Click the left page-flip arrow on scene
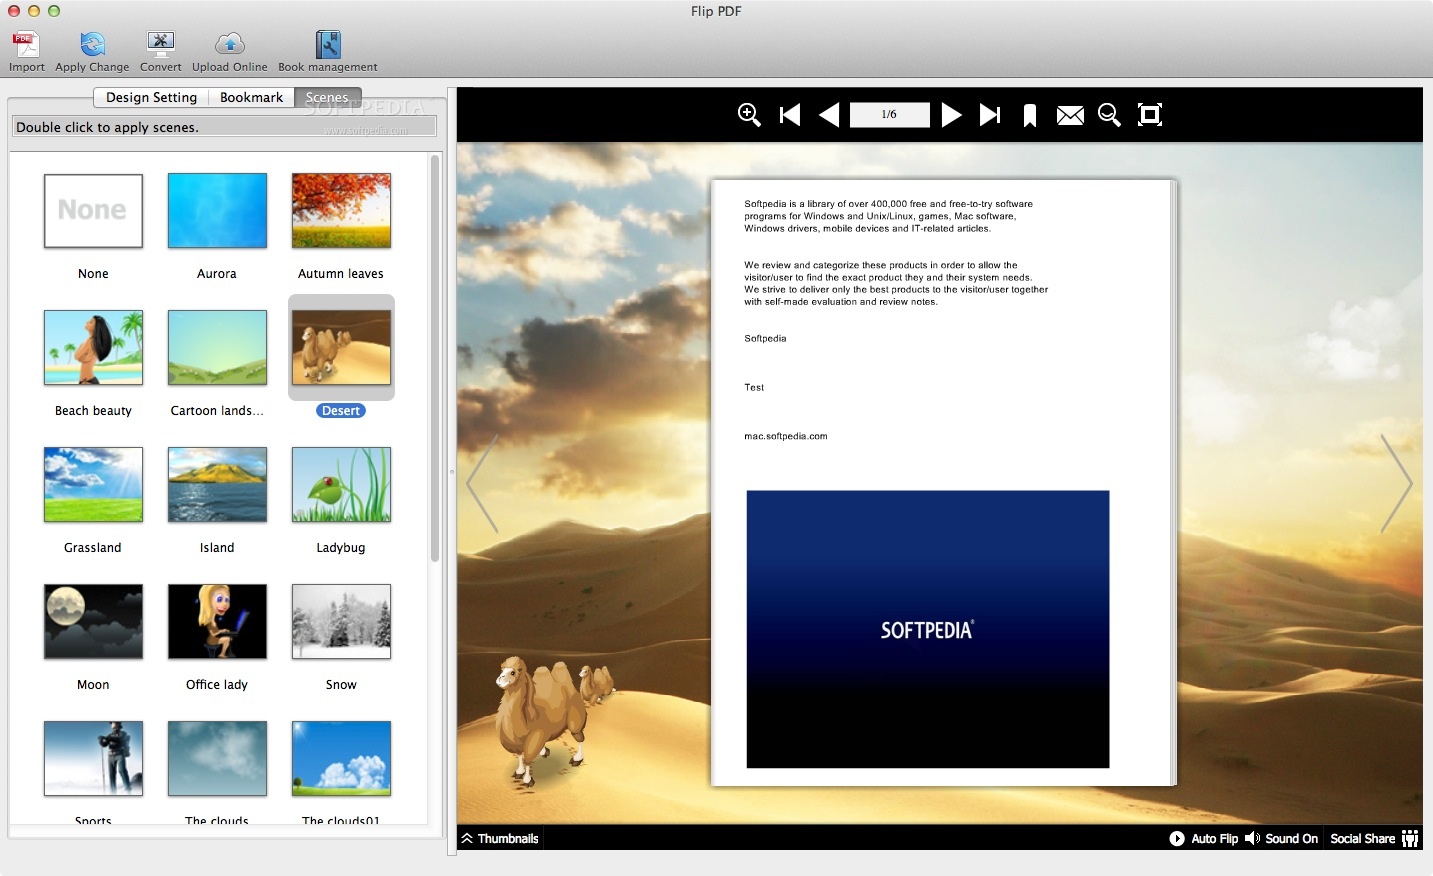The height and width of the screenshot is (876, 1433). click(482, 483)
